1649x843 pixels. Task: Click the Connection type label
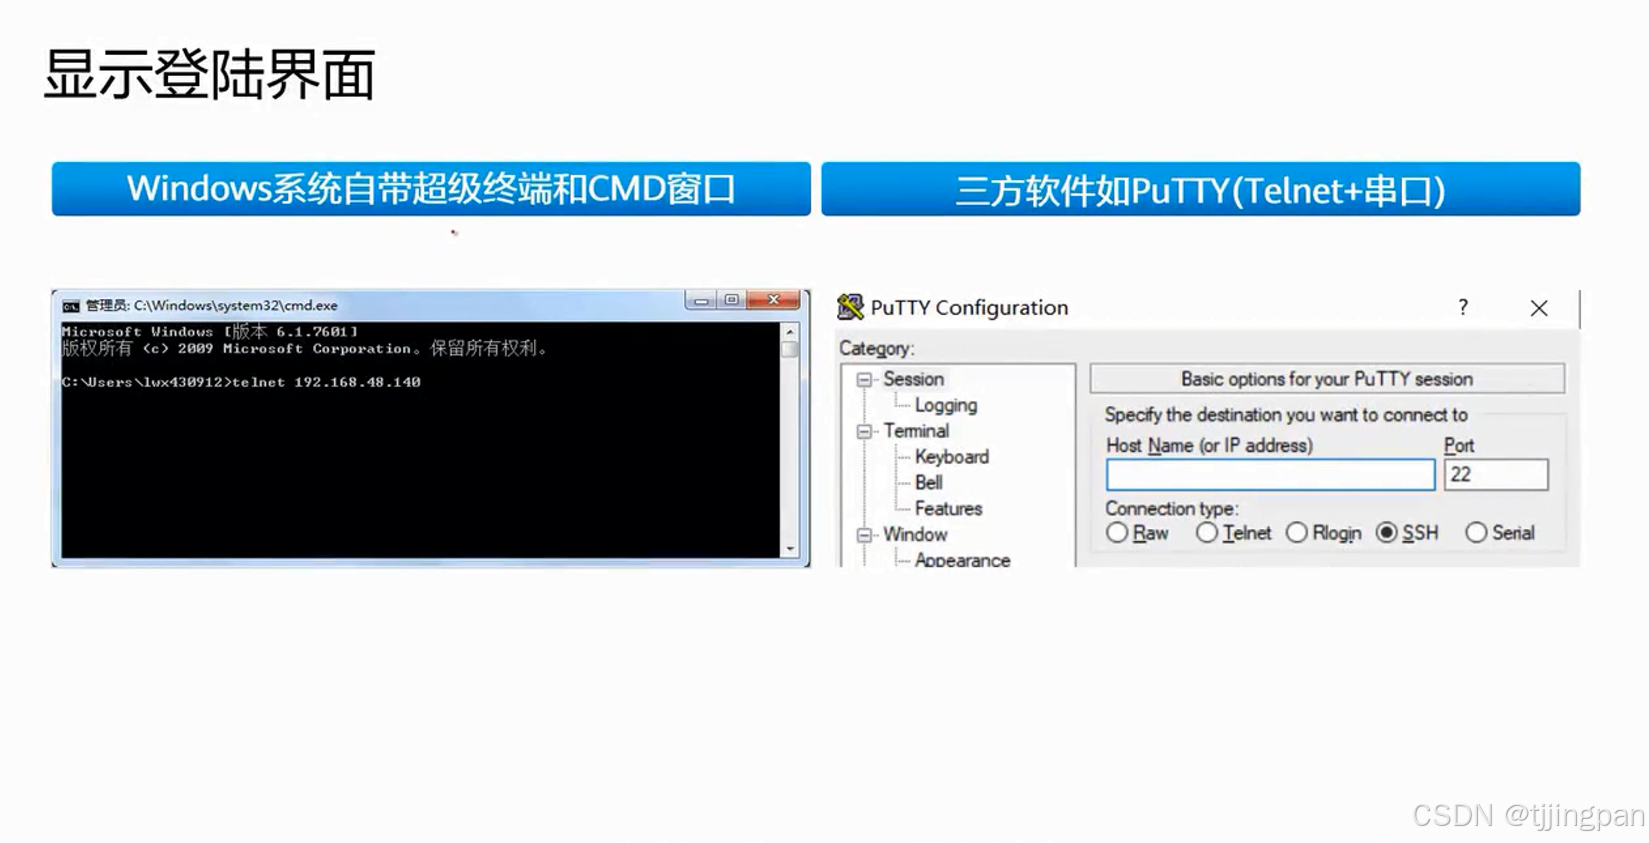click(1171, 508)
